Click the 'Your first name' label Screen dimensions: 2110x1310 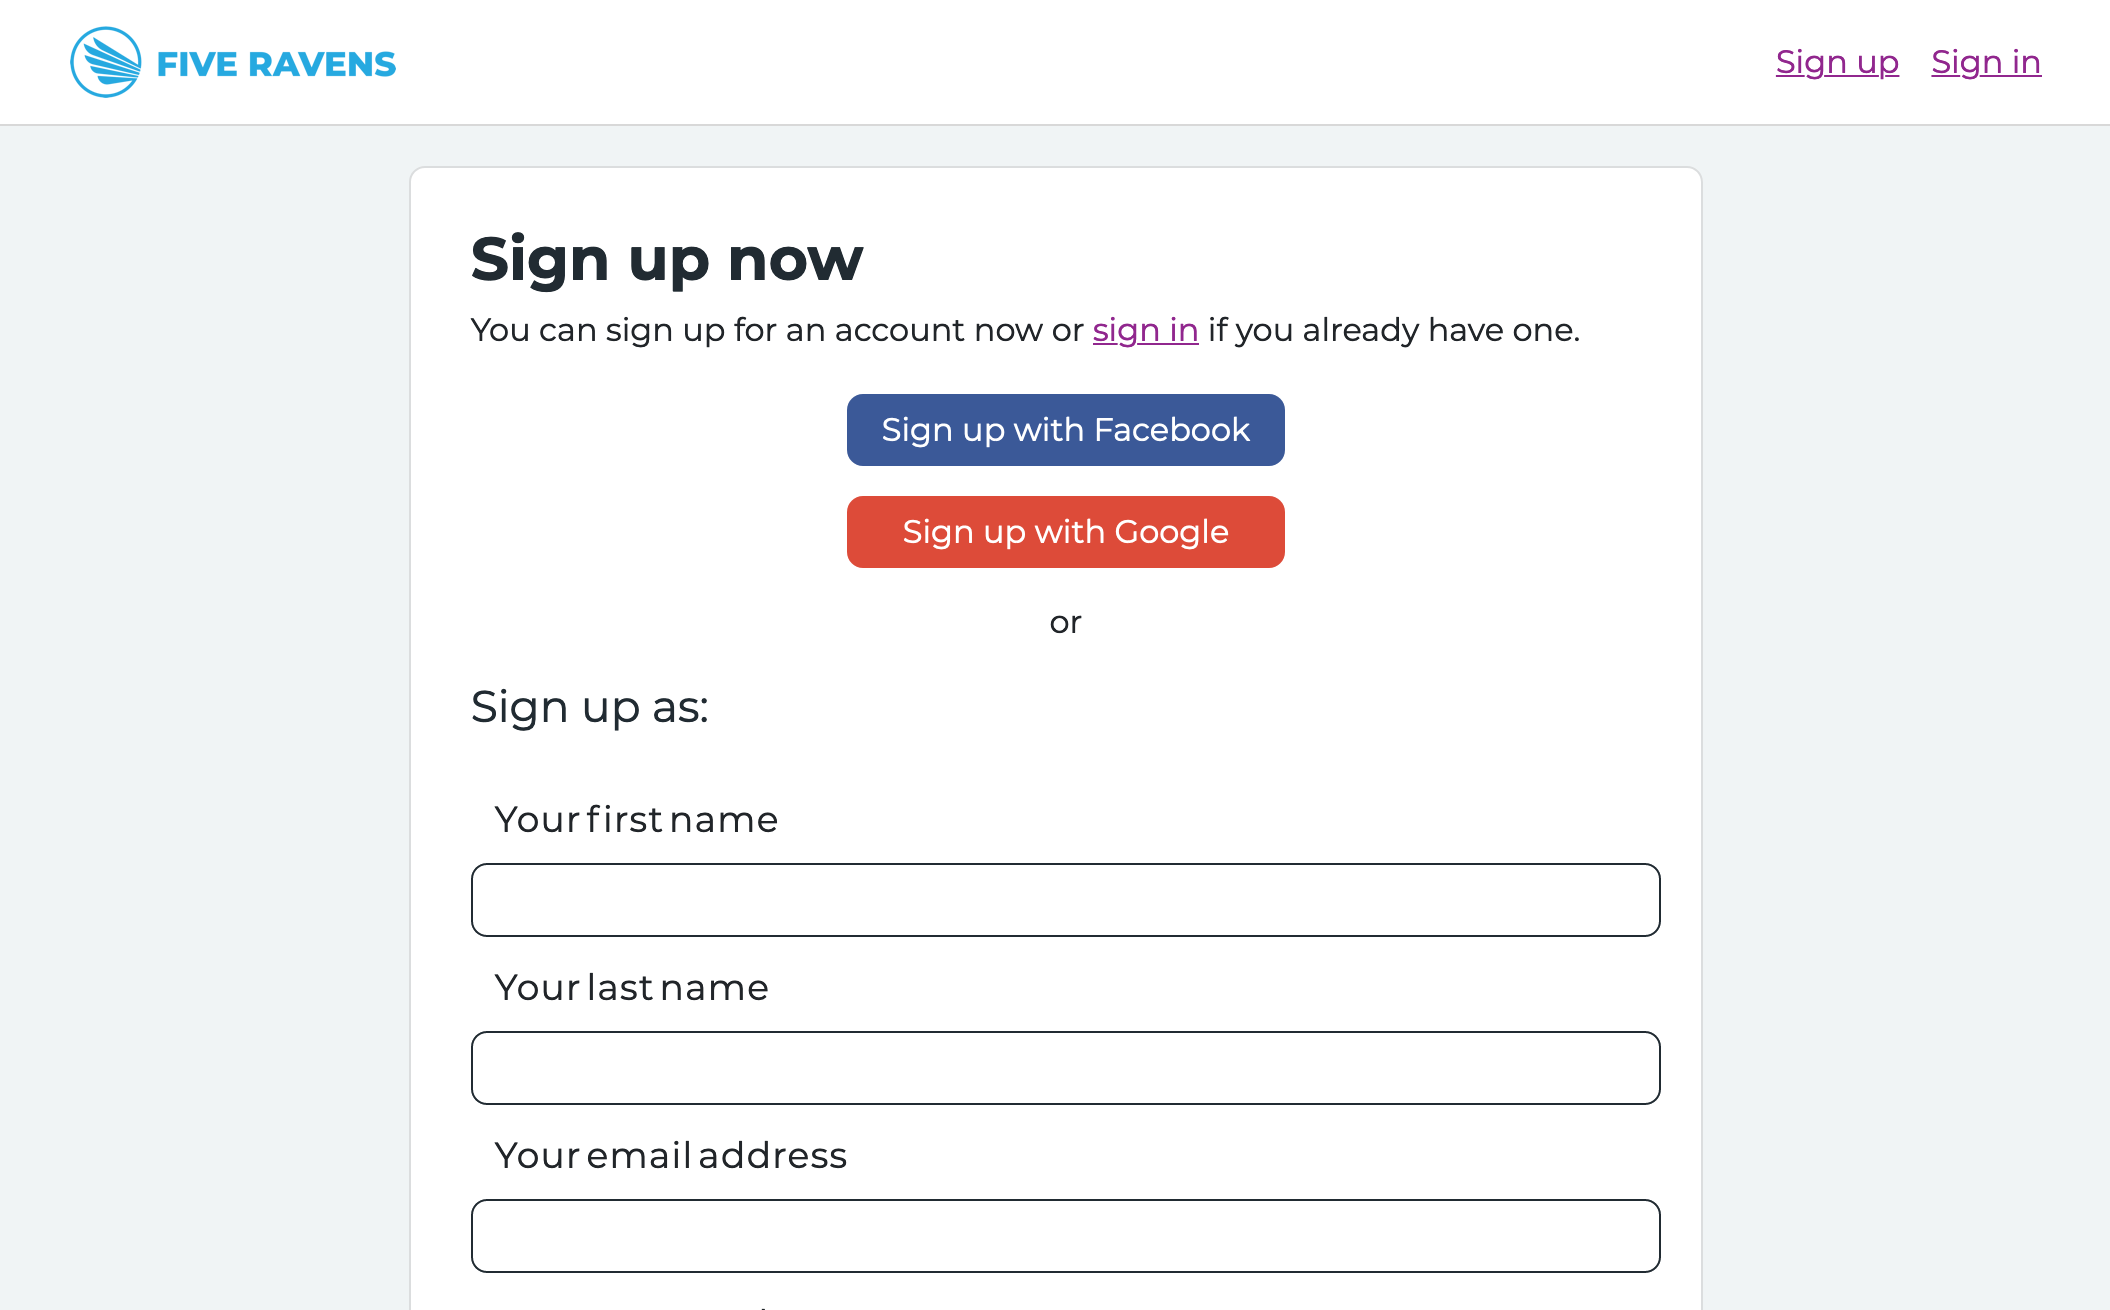tap(636, 820)
